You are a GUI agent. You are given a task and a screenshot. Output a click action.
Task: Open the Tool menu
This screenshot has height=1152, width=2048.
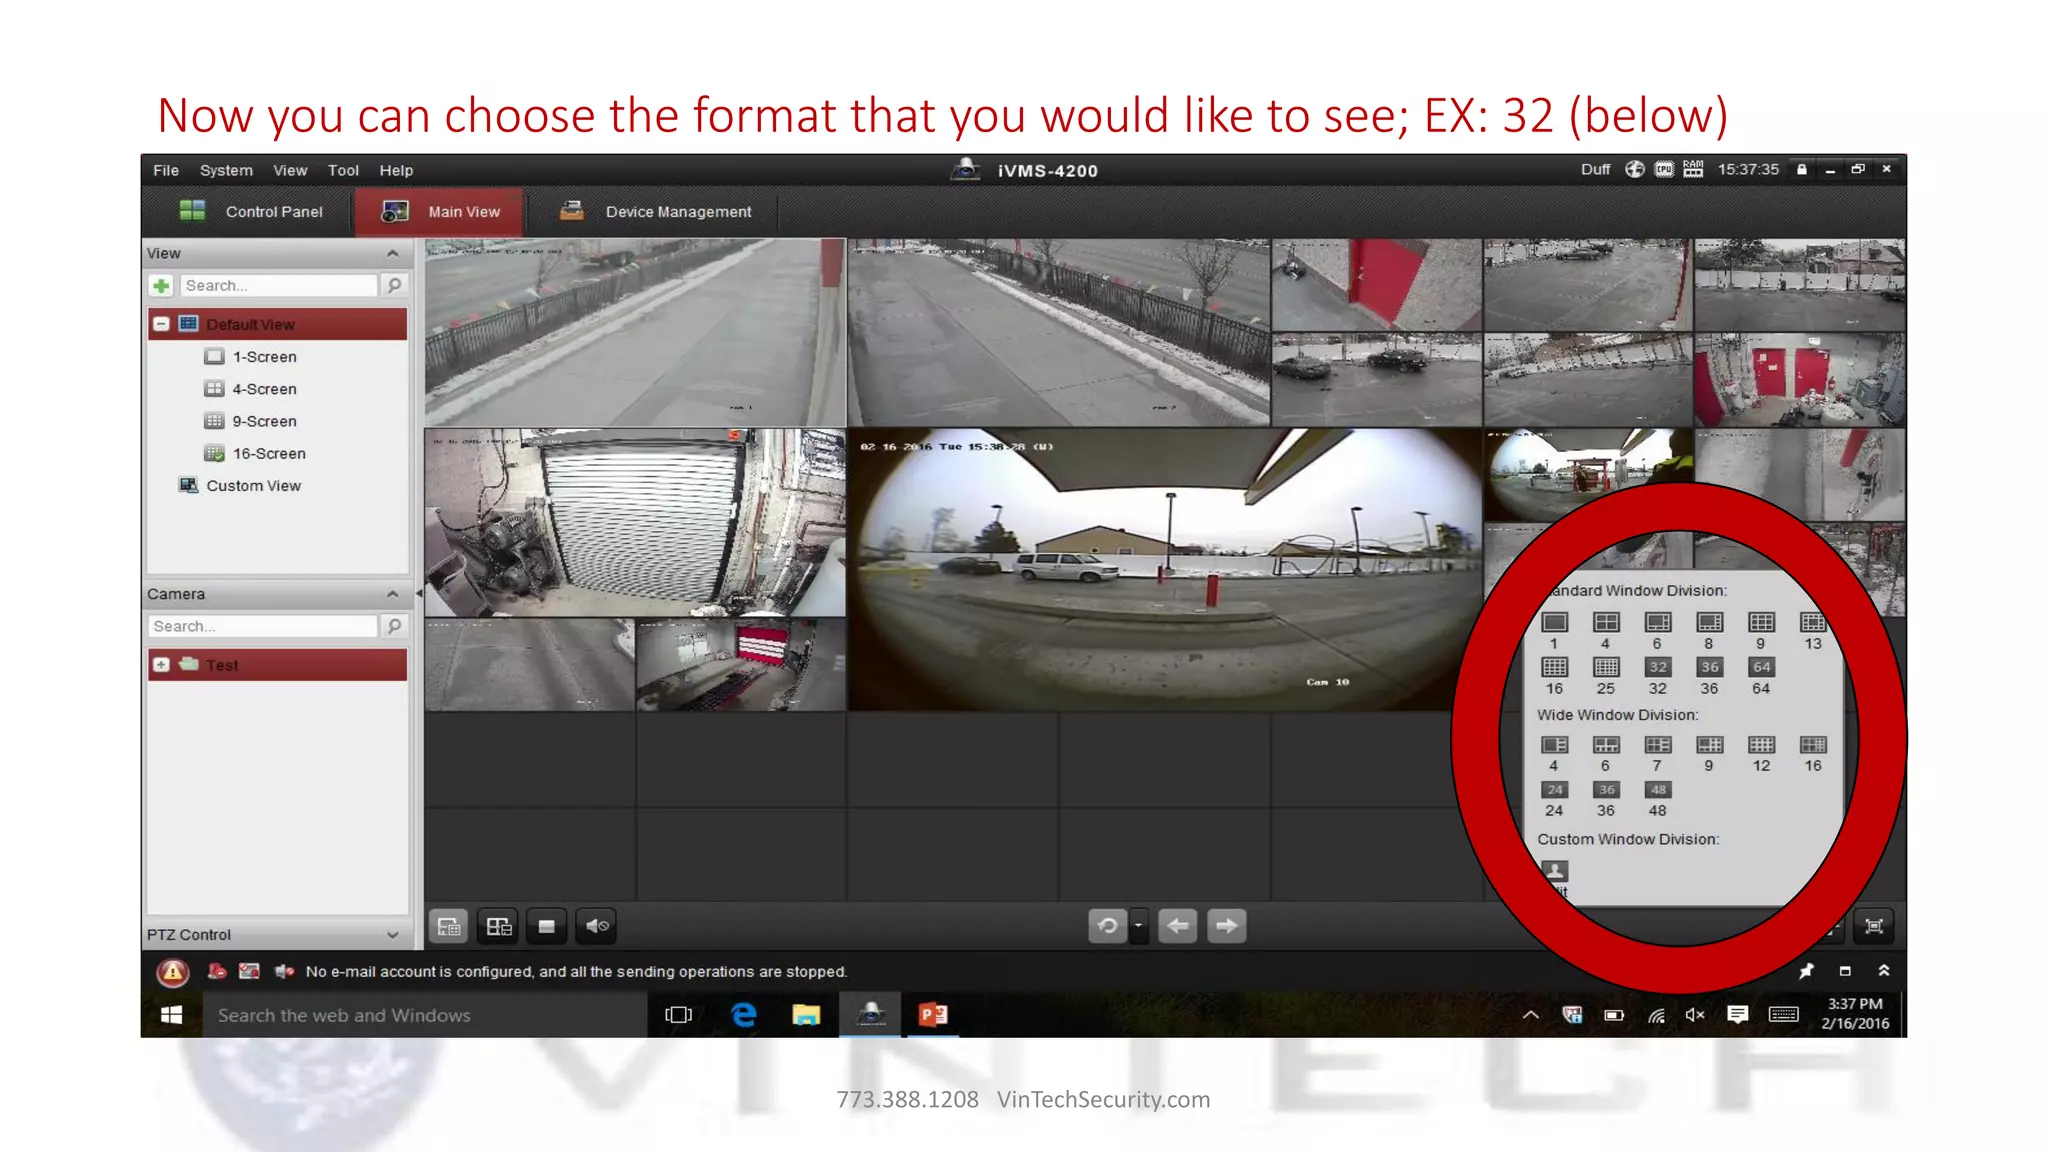click(x=343, y=171)
